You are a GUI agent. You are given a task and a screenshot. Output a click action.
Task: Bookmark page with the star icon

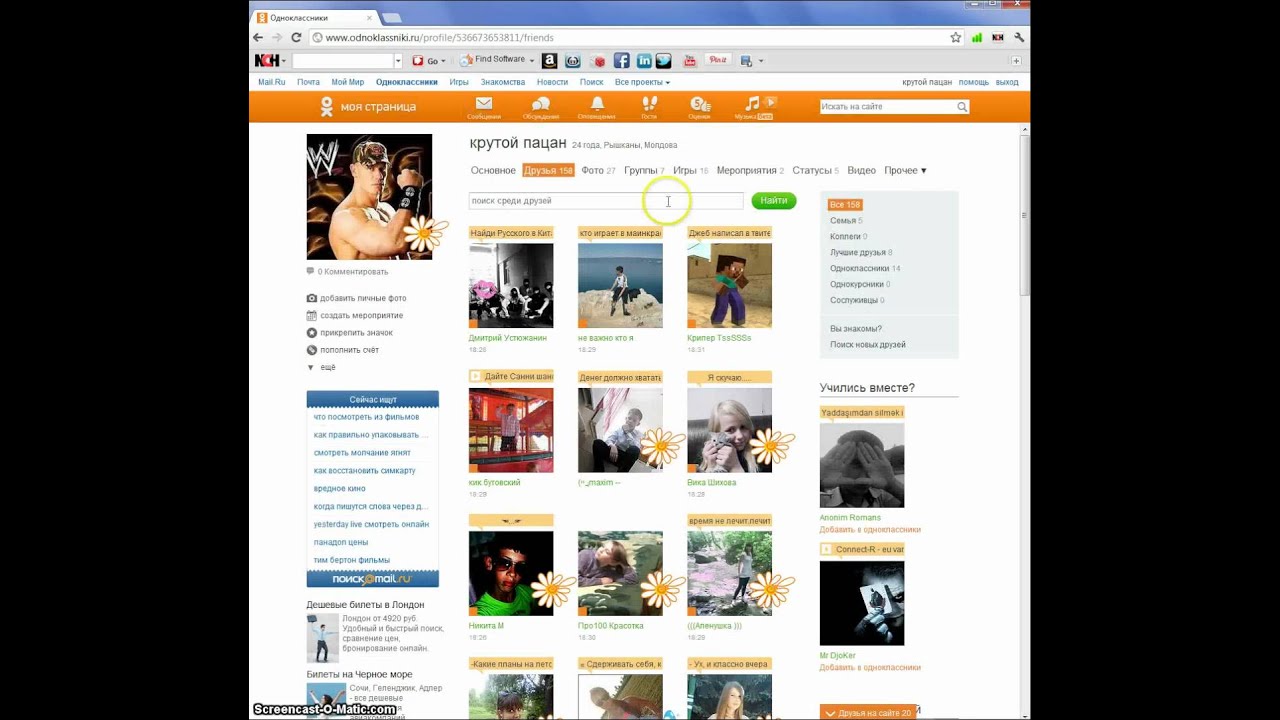(x=956, y=37)
